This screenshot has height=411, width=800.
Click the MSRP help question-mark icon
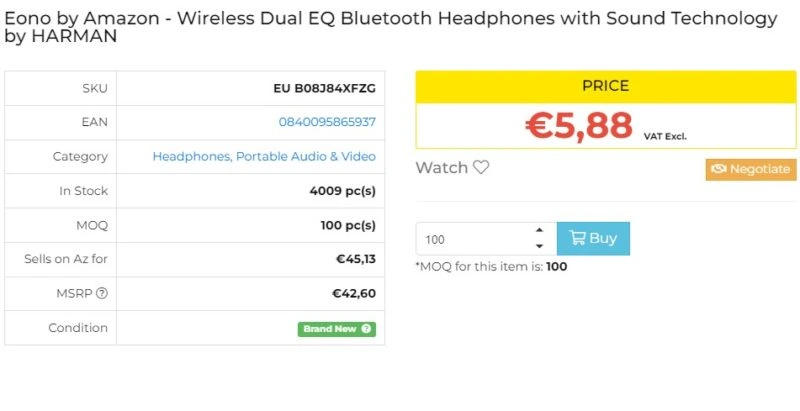pyautogui.click(x=102, y=294)
